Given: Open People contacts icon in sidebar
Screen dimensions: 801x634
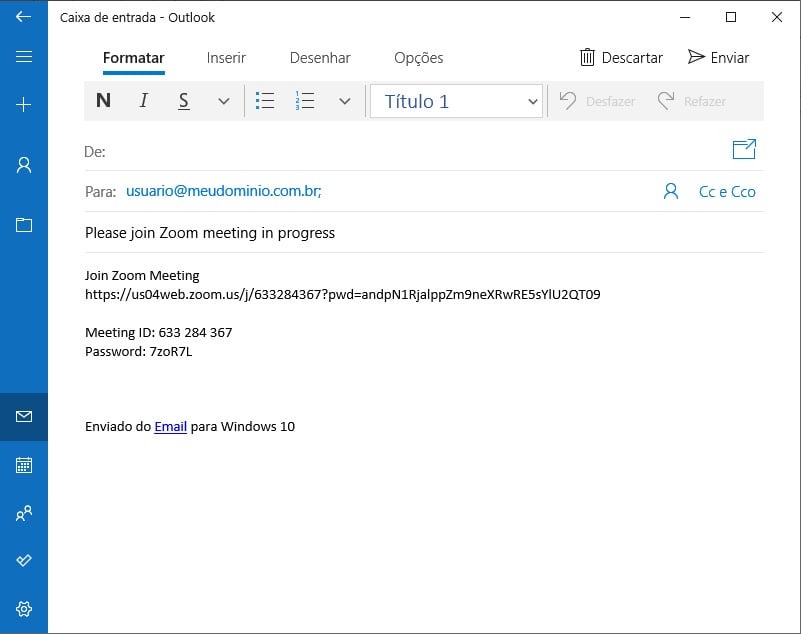Looking at the screenshot, I should pyautogui.click(x=23, y=513).
